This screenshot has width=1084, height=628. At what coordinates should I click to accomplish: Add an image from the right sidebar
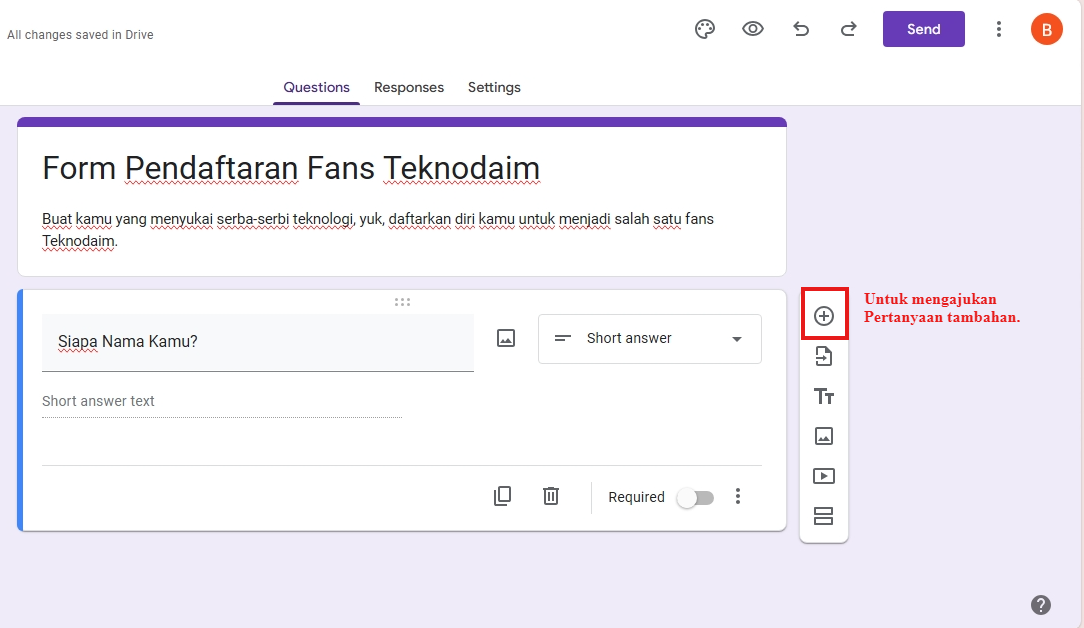tap(823, 436)
